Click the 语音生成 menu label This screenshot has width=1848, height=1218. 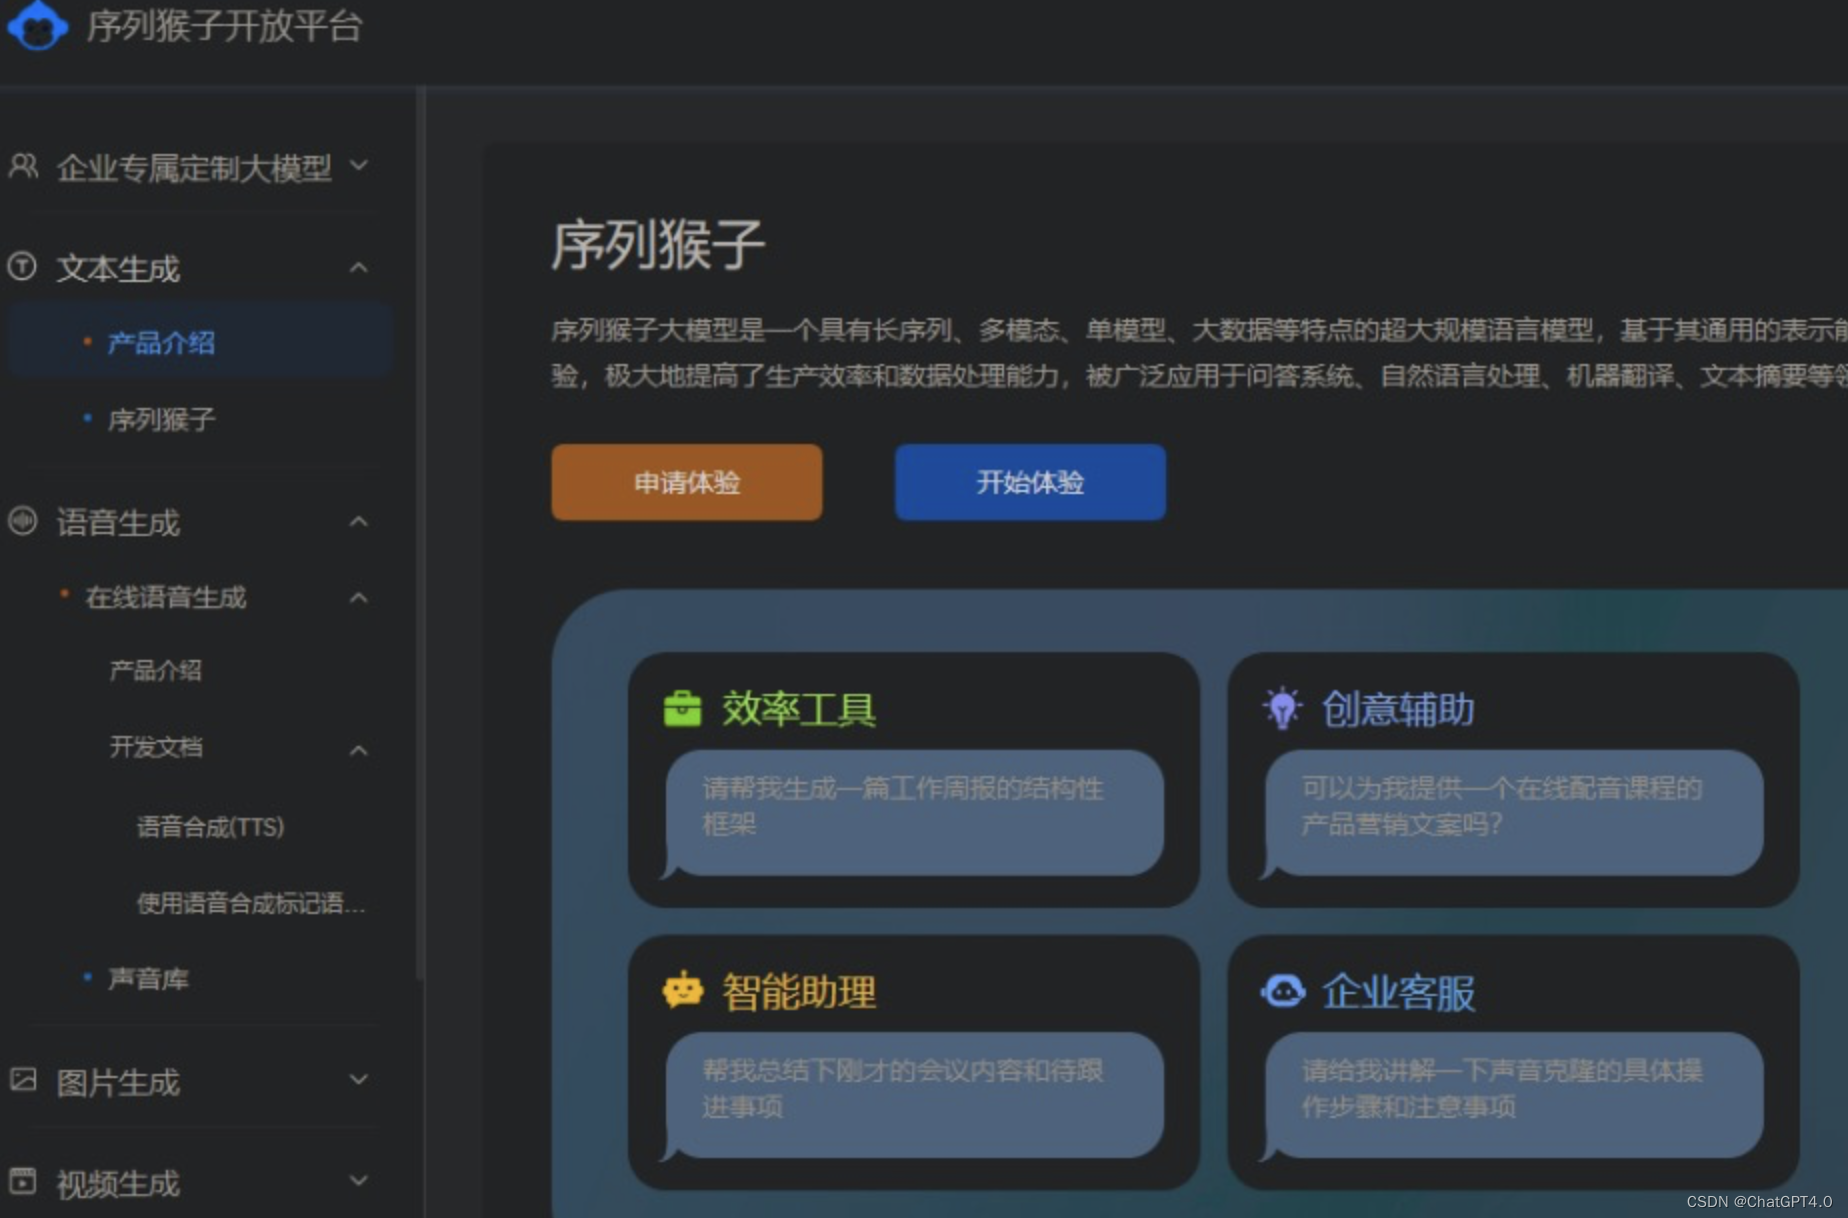click(118, 522)
